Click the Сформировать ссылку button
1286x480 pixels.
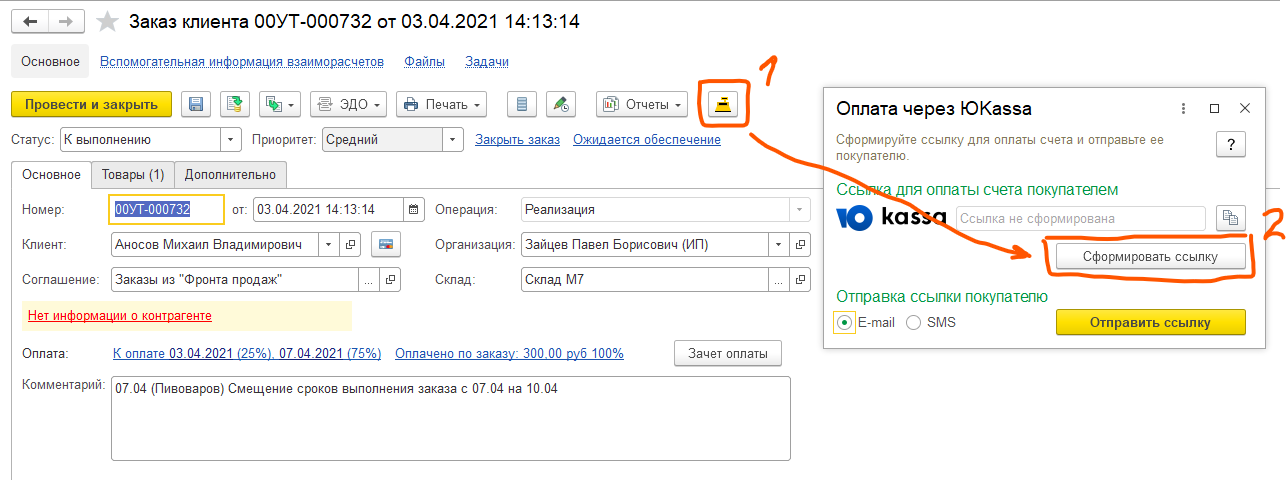(1150, 257)
